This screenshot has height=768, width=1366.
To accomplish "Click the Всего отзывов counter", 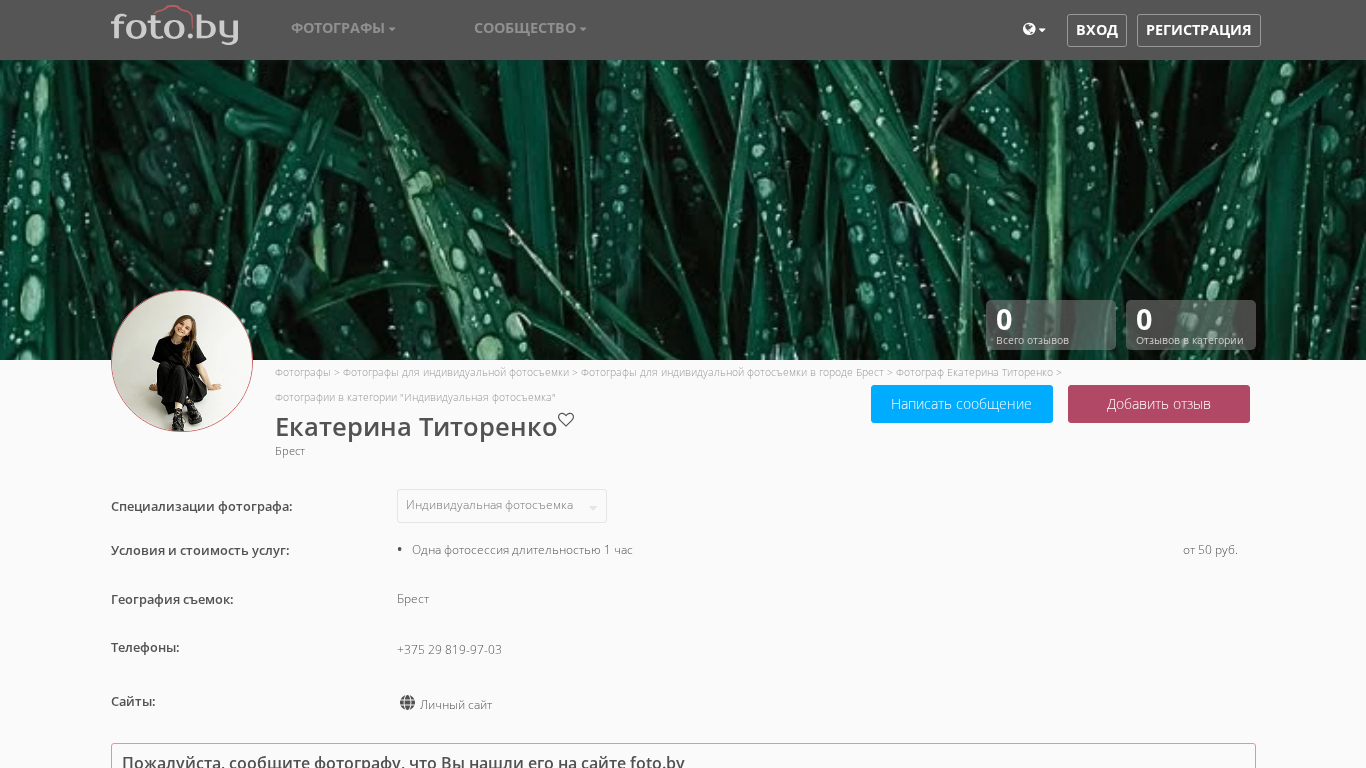I will [x=1051, y=325].
